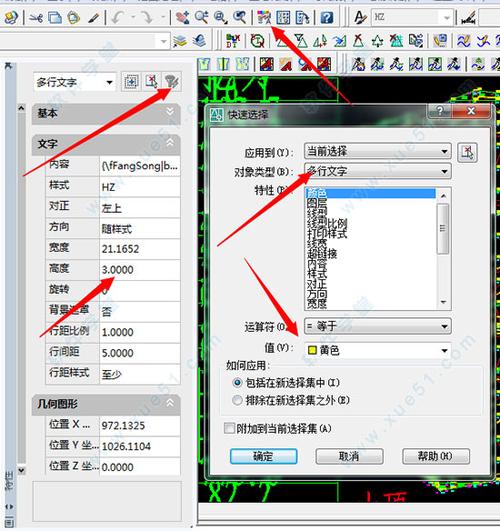Open the 多行文字 object type dropdown in Properties

point(75,82)
